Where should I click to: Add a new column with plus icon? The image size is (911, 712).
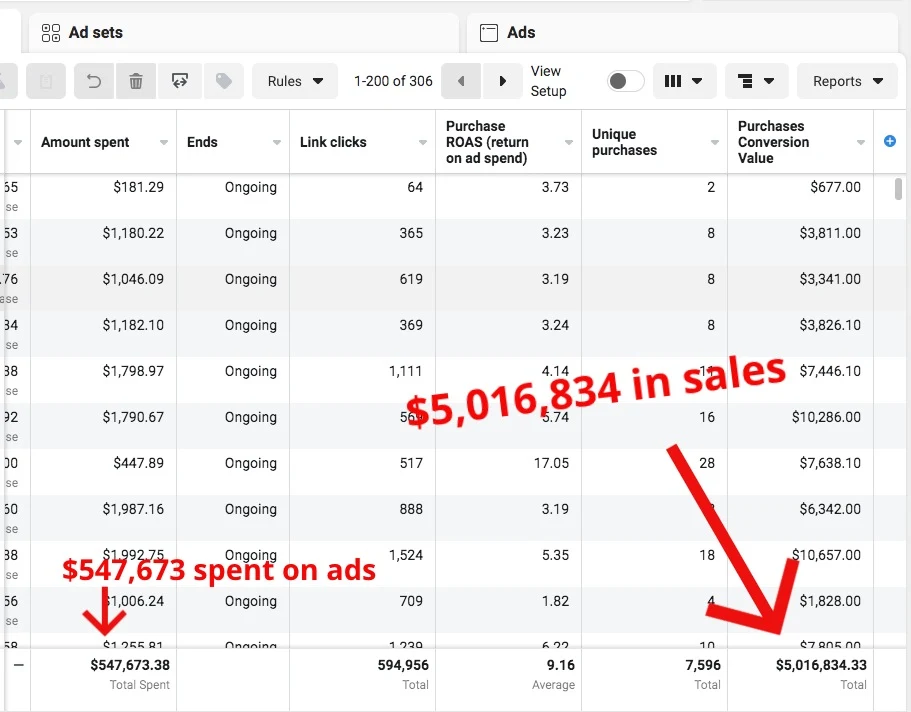coord(890,142)
